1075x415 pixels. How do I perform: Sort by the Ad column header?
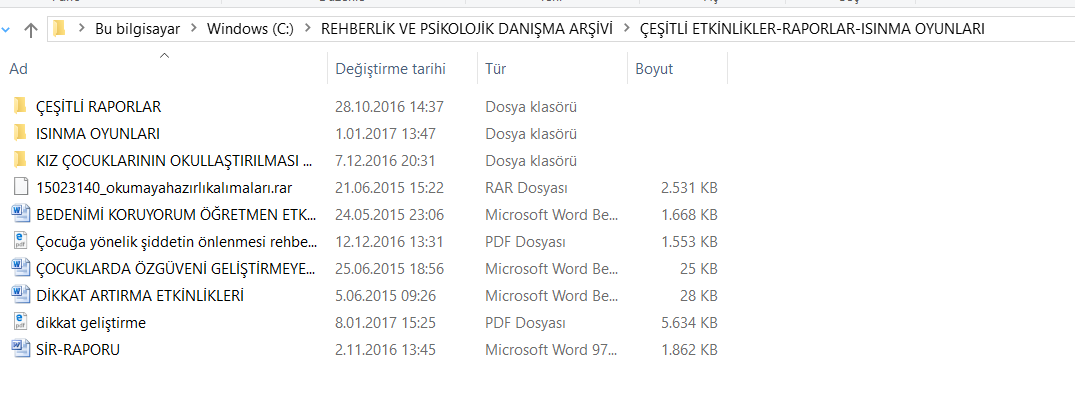coord(165,69)
